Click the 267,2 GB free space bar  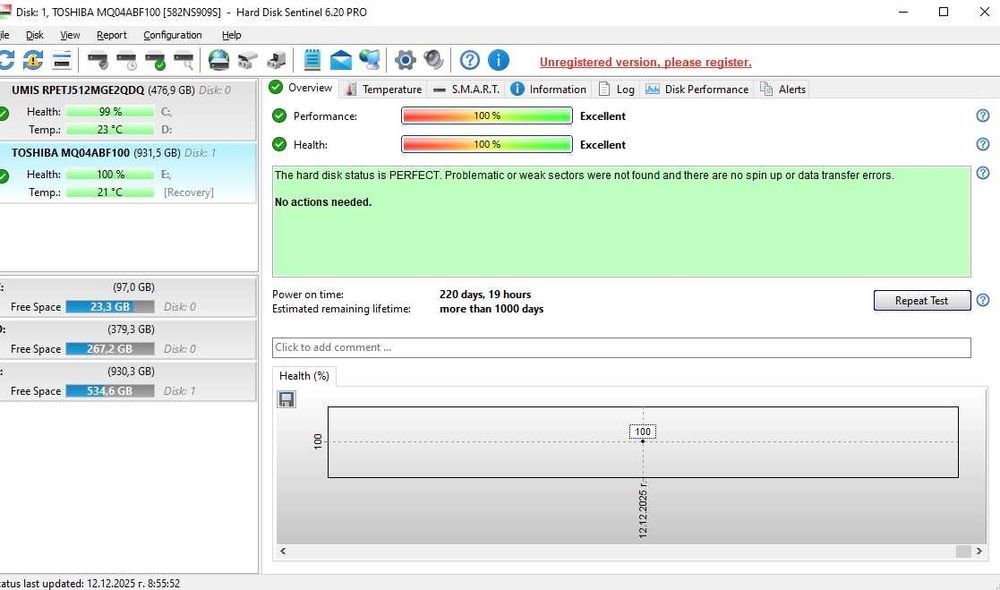coord(110,349)
